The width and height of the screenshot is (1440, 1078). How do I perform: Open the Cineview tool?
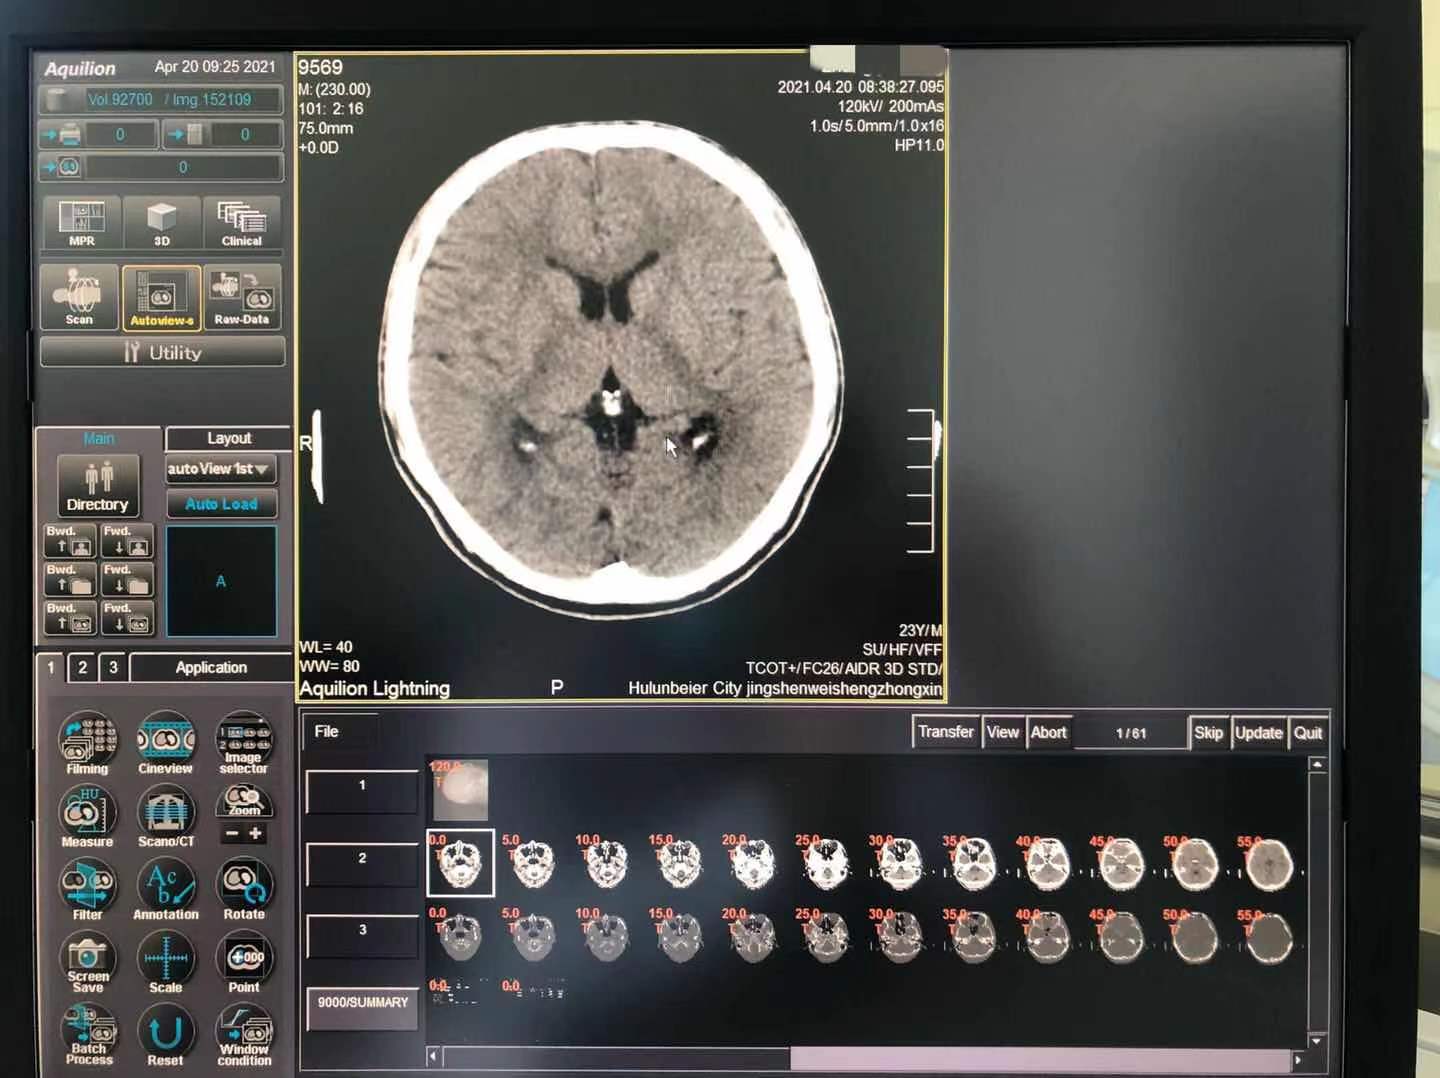tap(165, 742)
